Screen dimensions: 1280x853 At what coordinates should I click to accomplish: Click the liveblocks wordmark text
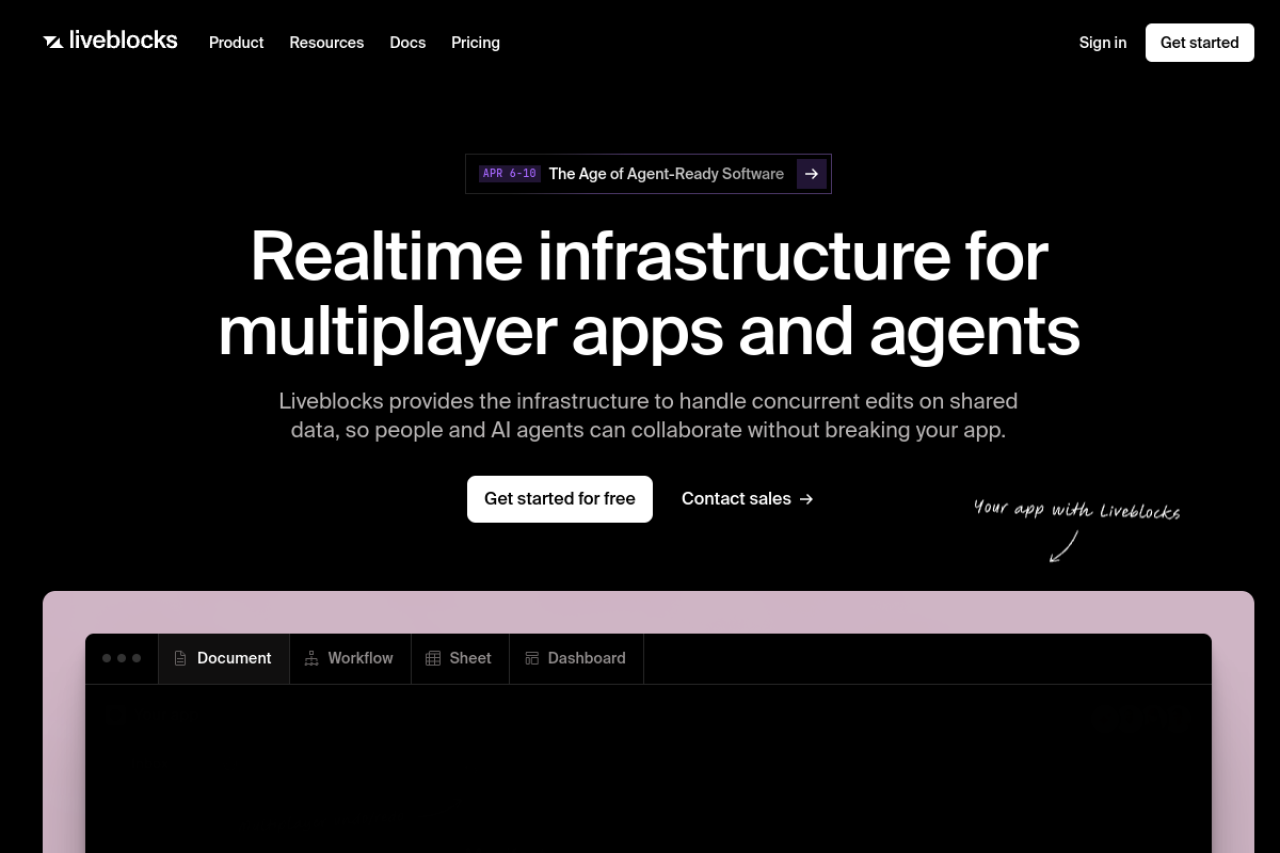click(x=123, y=41)
